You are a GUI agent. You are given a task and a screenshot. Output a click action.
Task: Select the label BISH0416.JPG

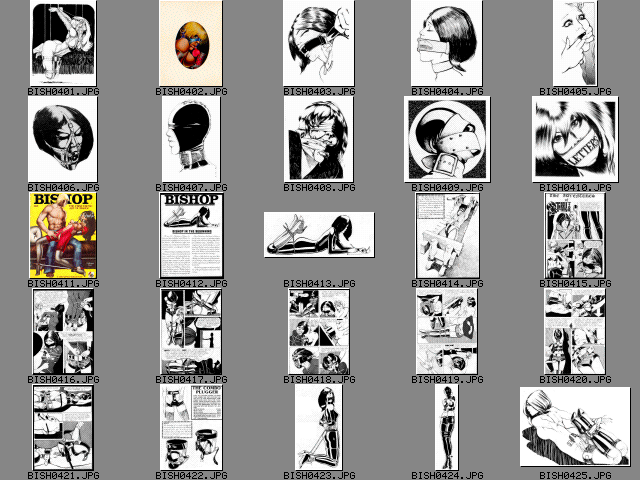click(x=63, y=380)
